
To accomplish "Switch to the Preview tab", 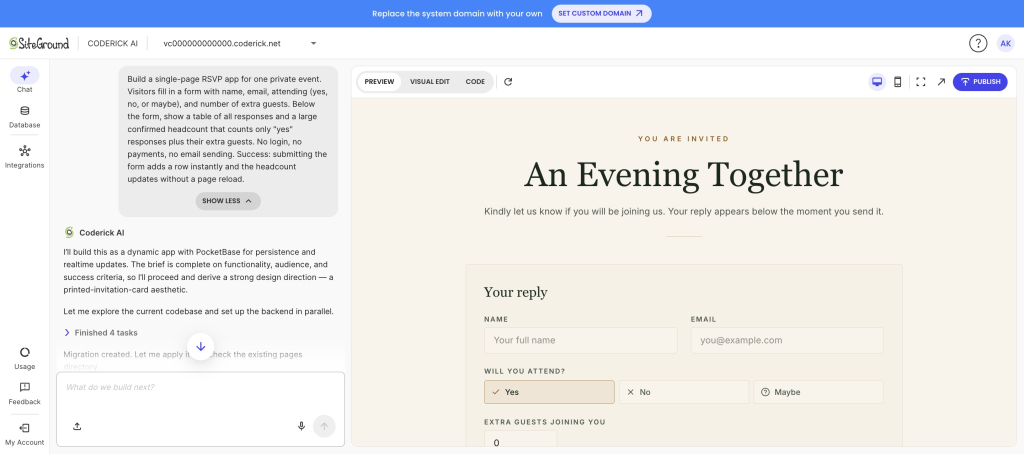I will 379,82.
